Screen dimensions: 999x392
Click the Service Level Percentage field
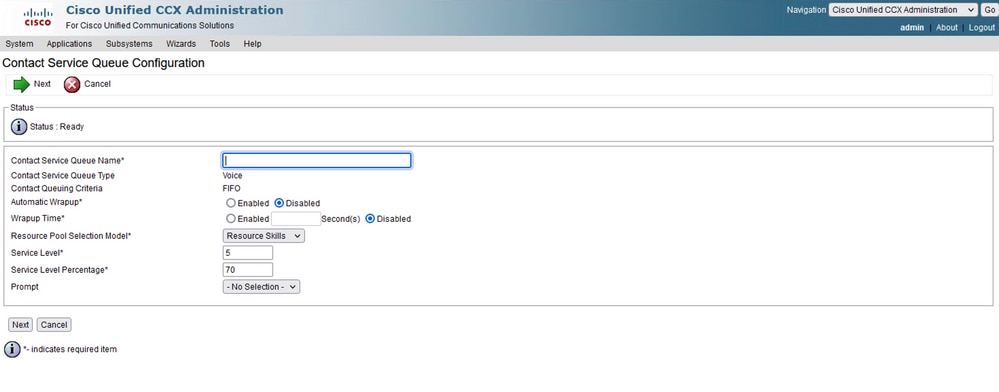pyautogui.click(x=248, y=270)
